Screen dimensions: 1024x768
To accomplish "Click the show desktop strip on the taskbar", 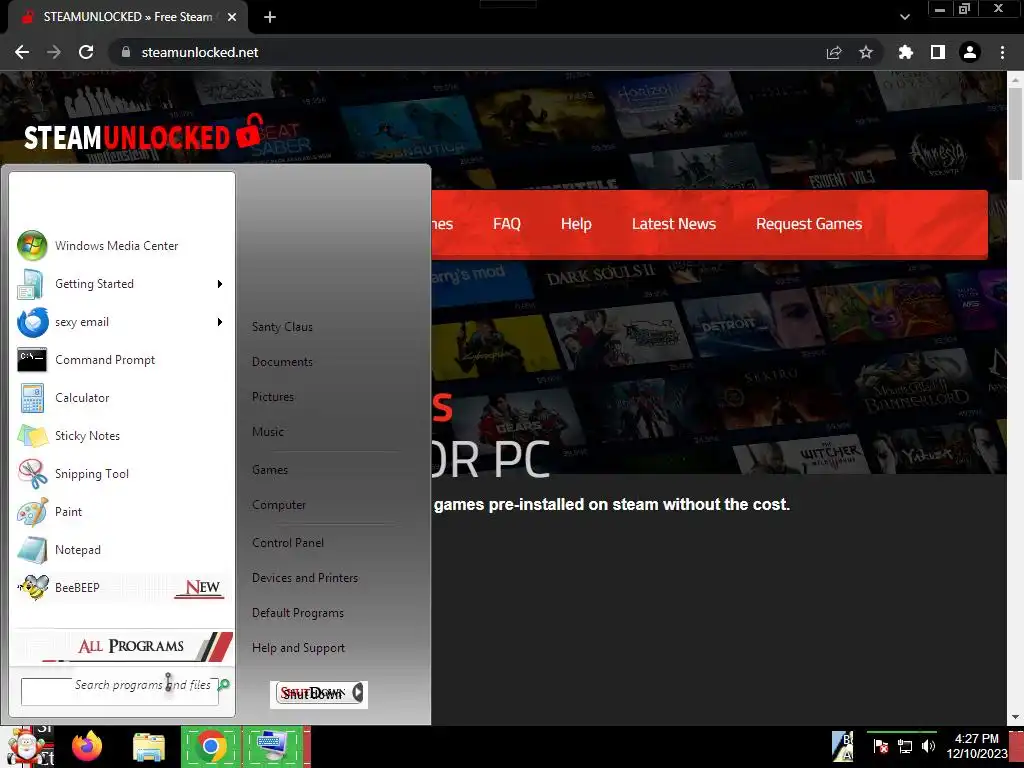I will (1017, 746).
